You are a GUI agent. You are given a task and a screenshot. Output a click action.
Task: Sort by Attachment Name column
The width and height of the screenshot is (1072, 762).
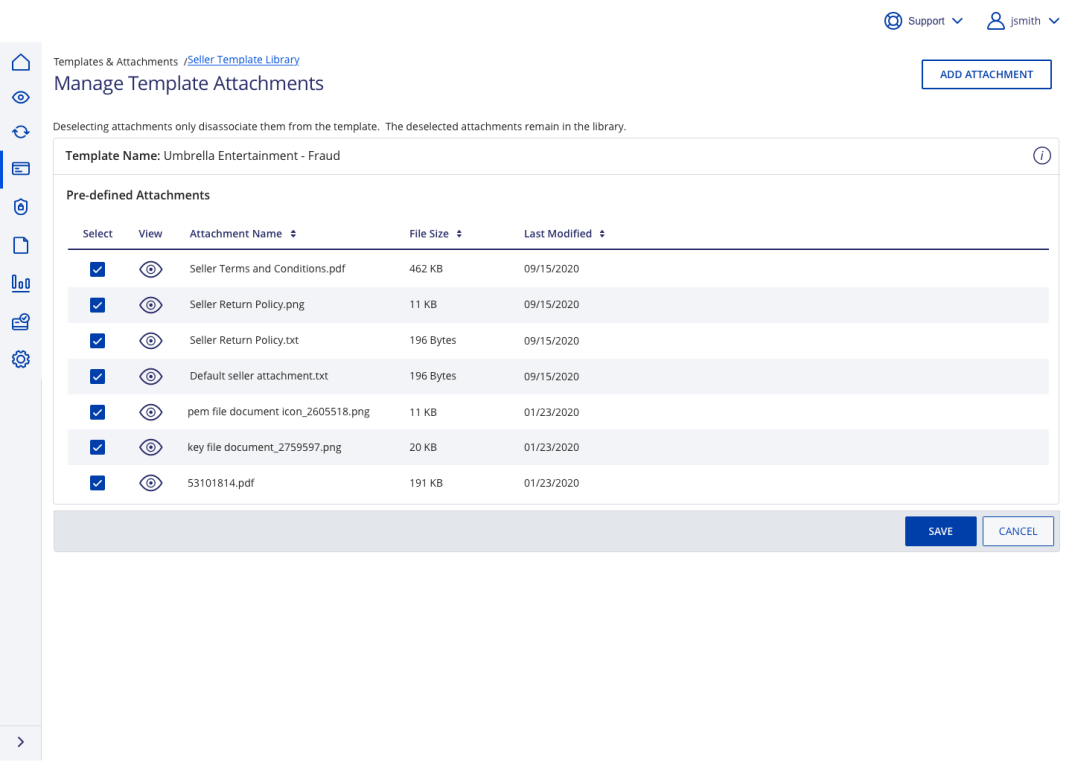[x=243, y=234]
